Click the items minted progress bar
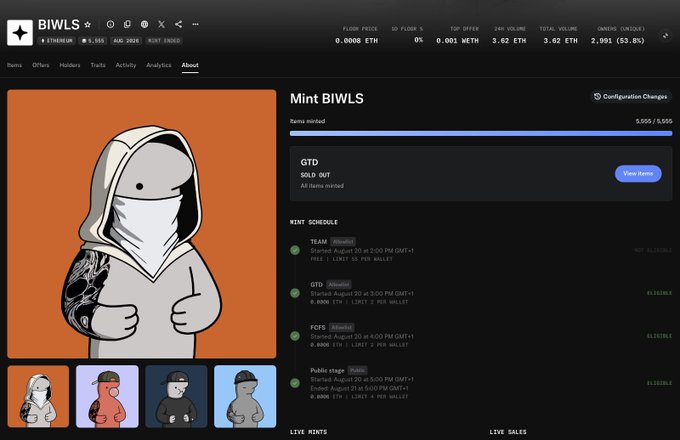 (481, 134)
